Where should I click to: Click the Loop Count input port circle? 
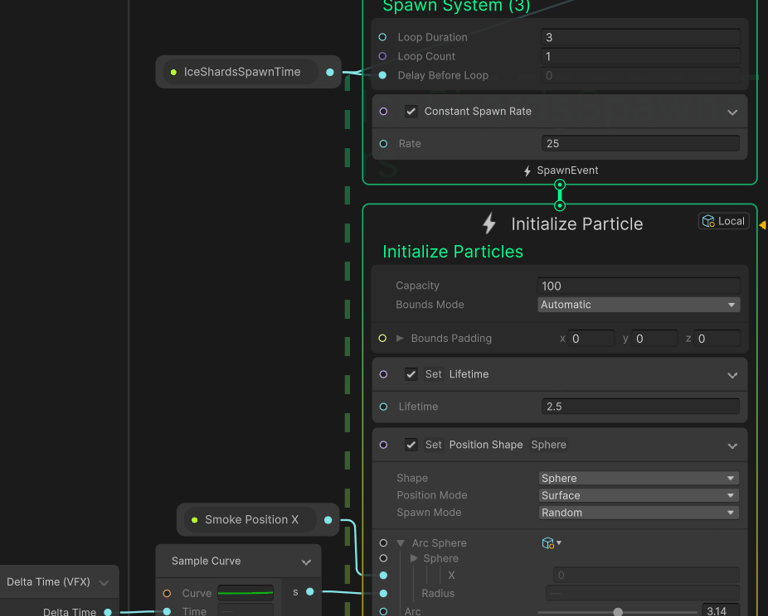click(383, 56)
